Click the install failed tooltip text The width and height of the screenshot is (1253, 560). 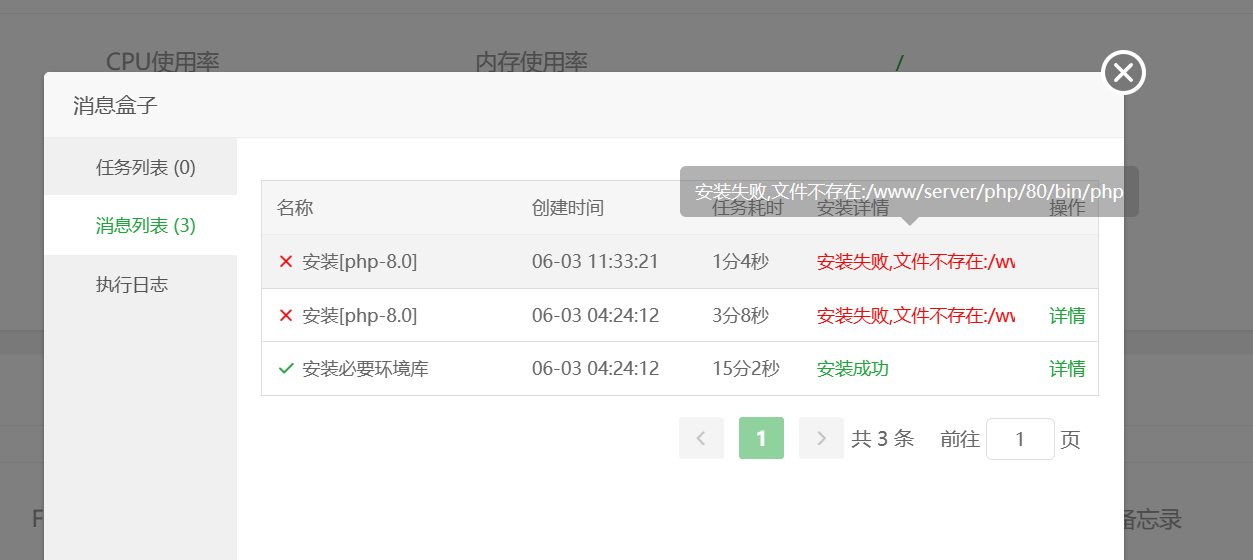click(x=909, y=191)
